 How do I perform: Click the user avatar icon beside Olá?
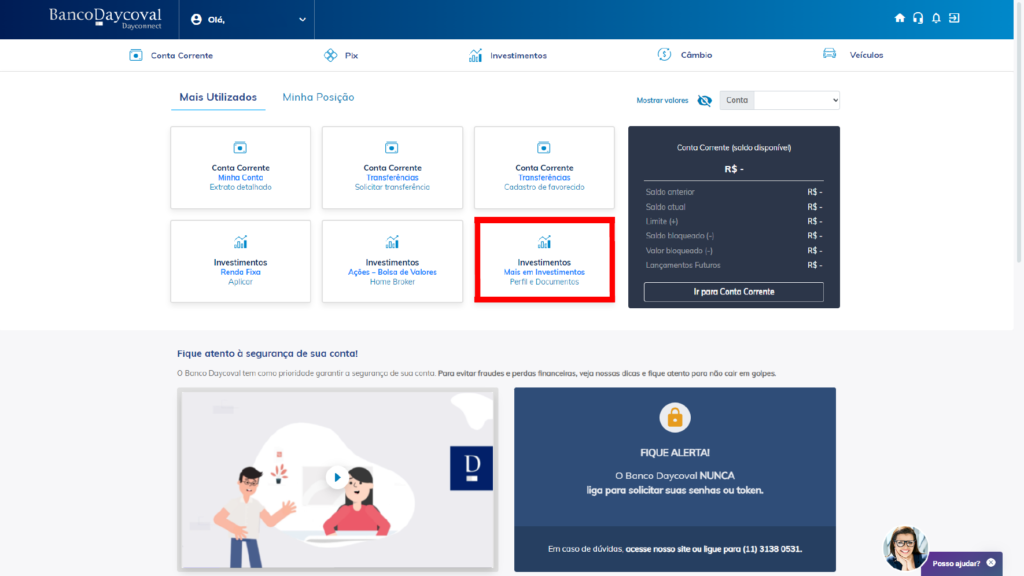tap(196, 20)
